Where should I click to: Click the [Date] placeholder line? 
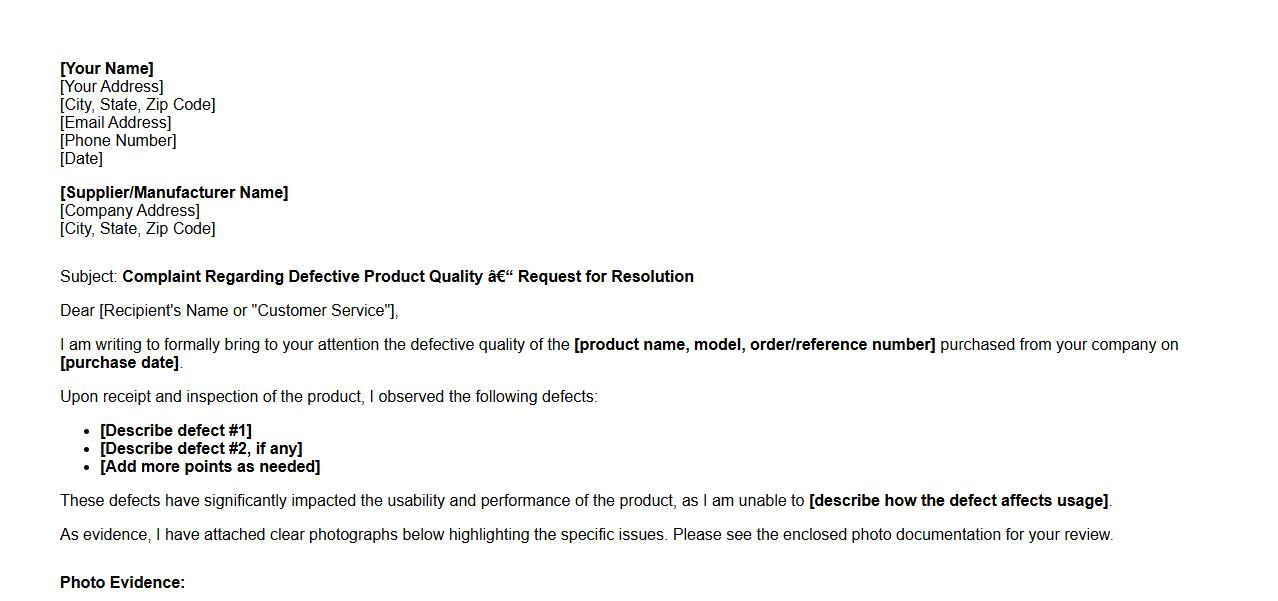point(81,158)
